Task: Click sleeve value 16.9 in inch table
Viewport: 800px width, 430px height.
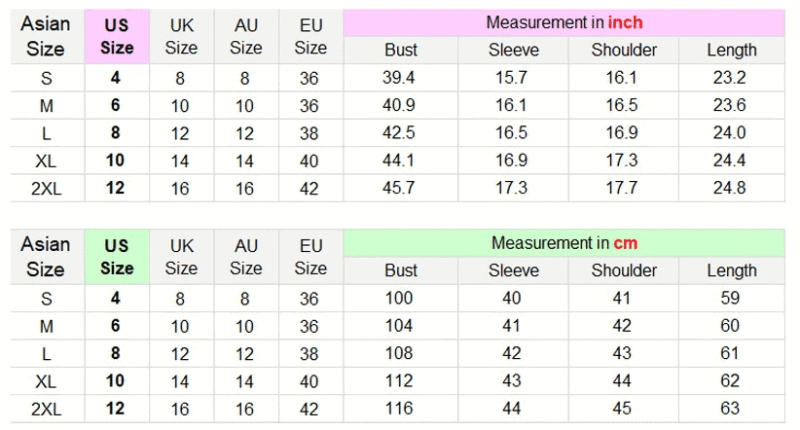Action: coord(512,160)
